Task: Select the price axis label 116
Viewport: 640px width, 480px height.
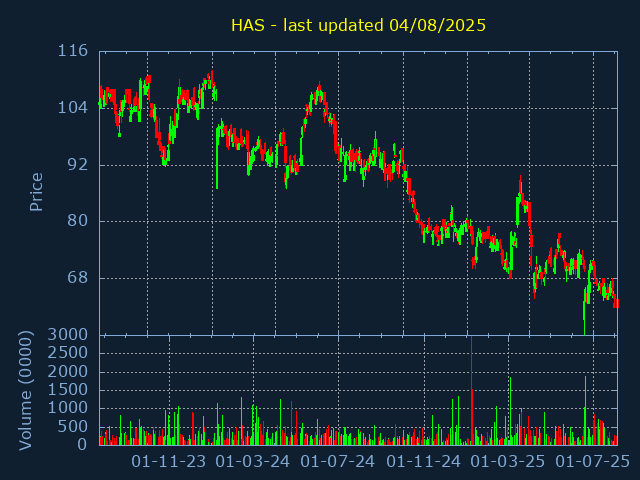Action: pyautogui.click(x=73, y=51)
